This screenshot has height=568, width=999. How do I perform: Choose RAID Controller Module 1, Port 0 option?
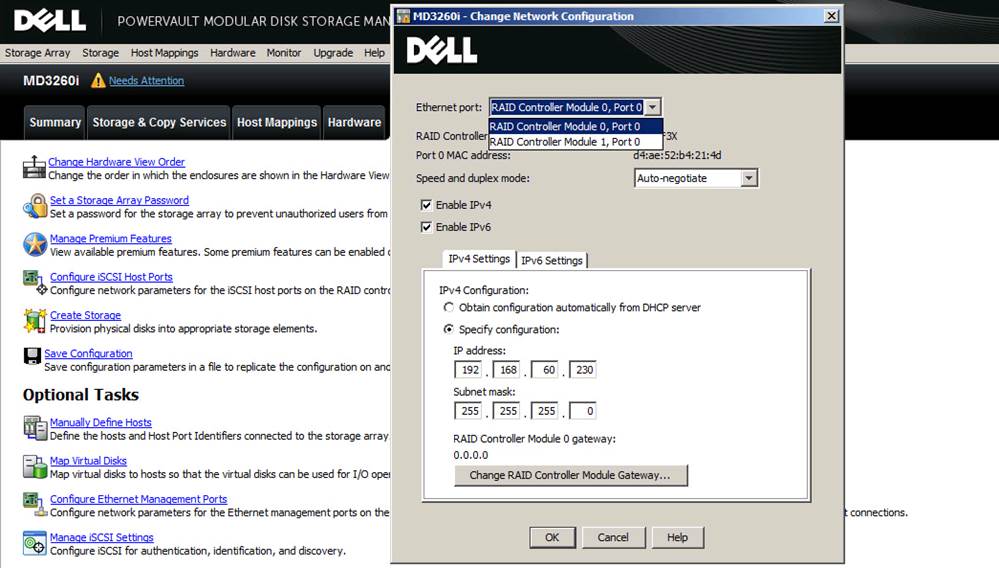pyautogui.click(x=575, y=141)
